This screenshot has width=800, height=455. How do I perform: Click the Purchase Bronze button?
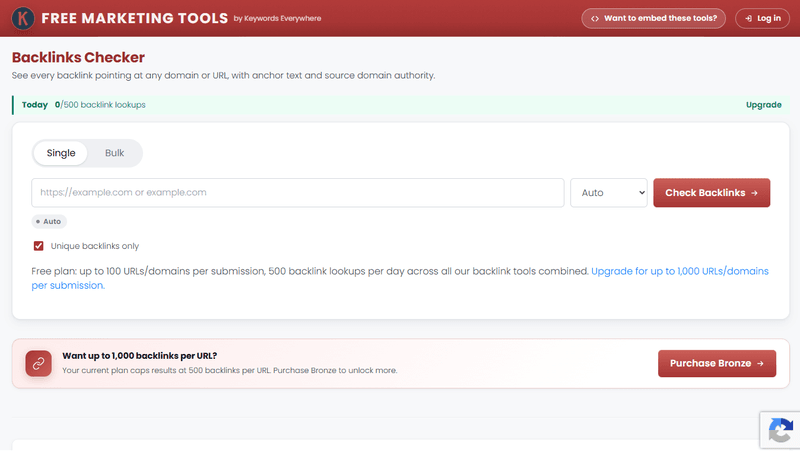point(717,363)
